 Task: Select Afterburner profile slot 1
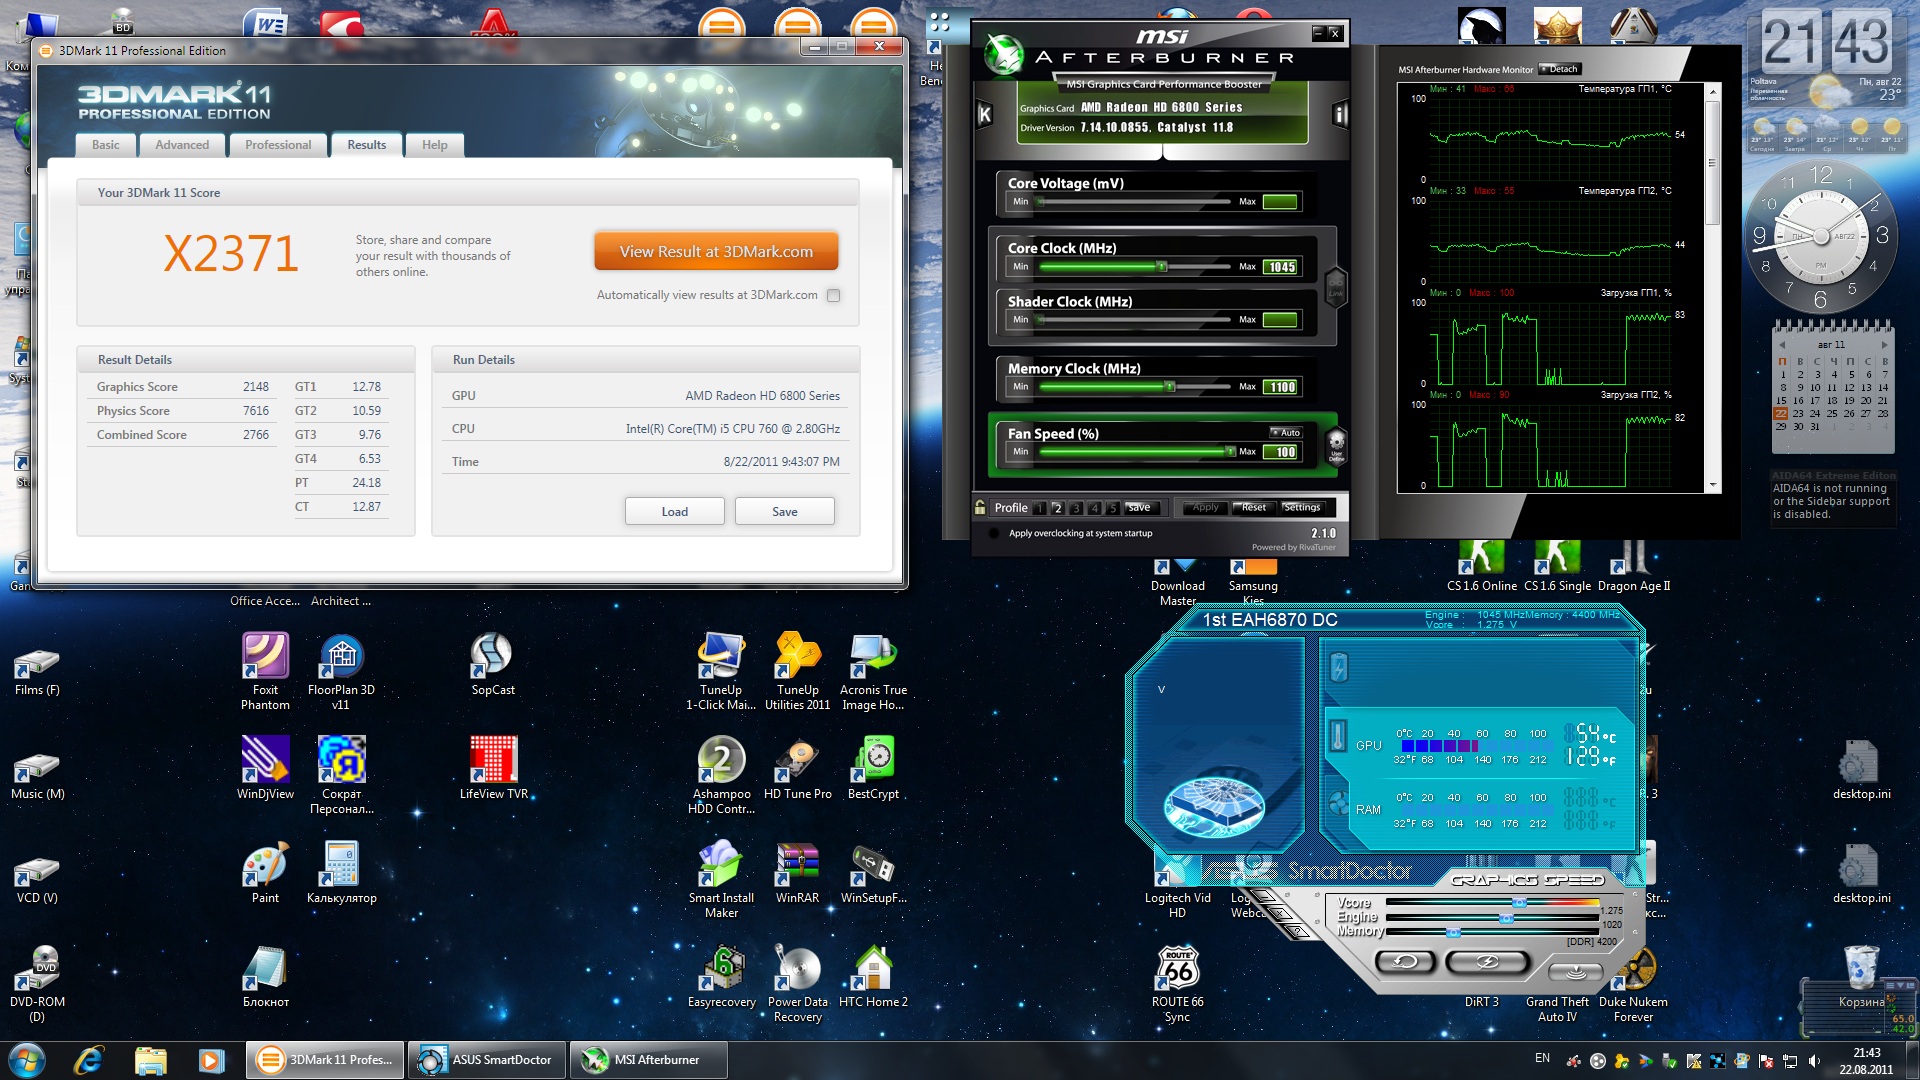[x=1040, y=508]
